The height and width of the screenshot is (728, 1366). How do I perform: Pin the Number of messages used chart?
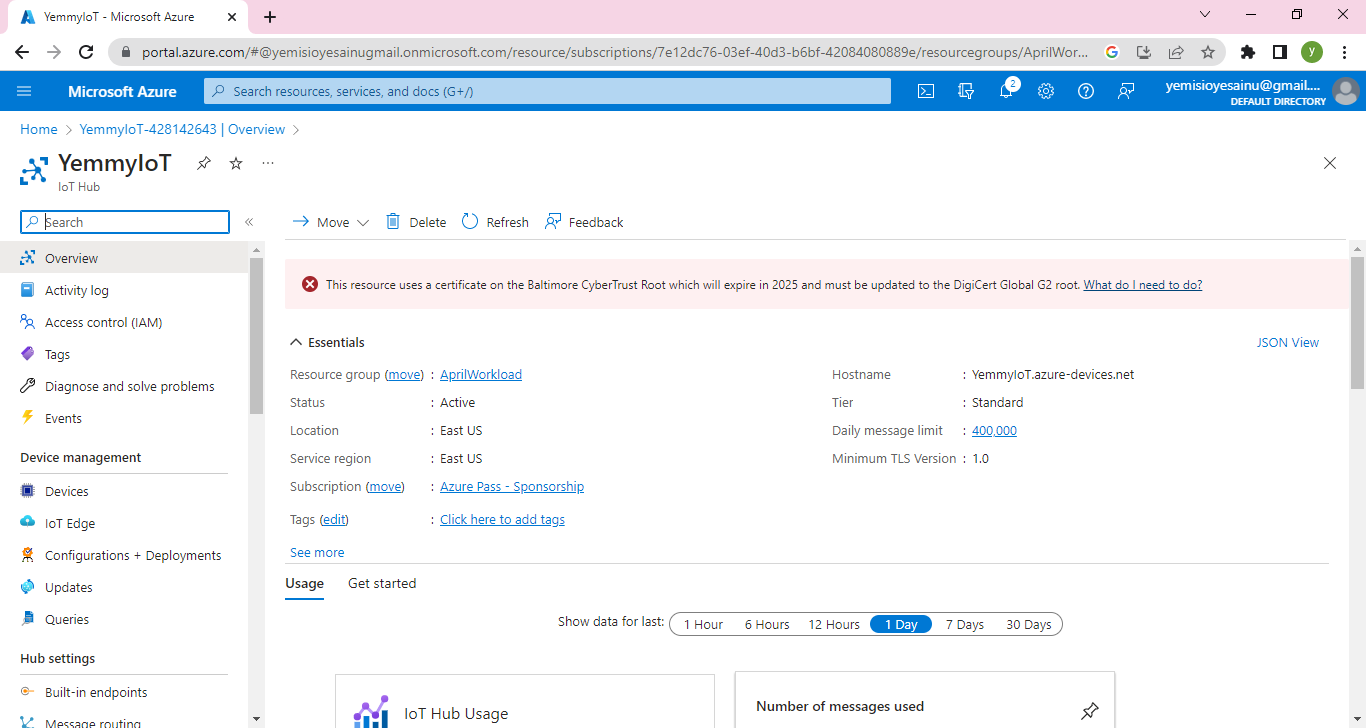pyautogui.click(x=1090, y=711)
